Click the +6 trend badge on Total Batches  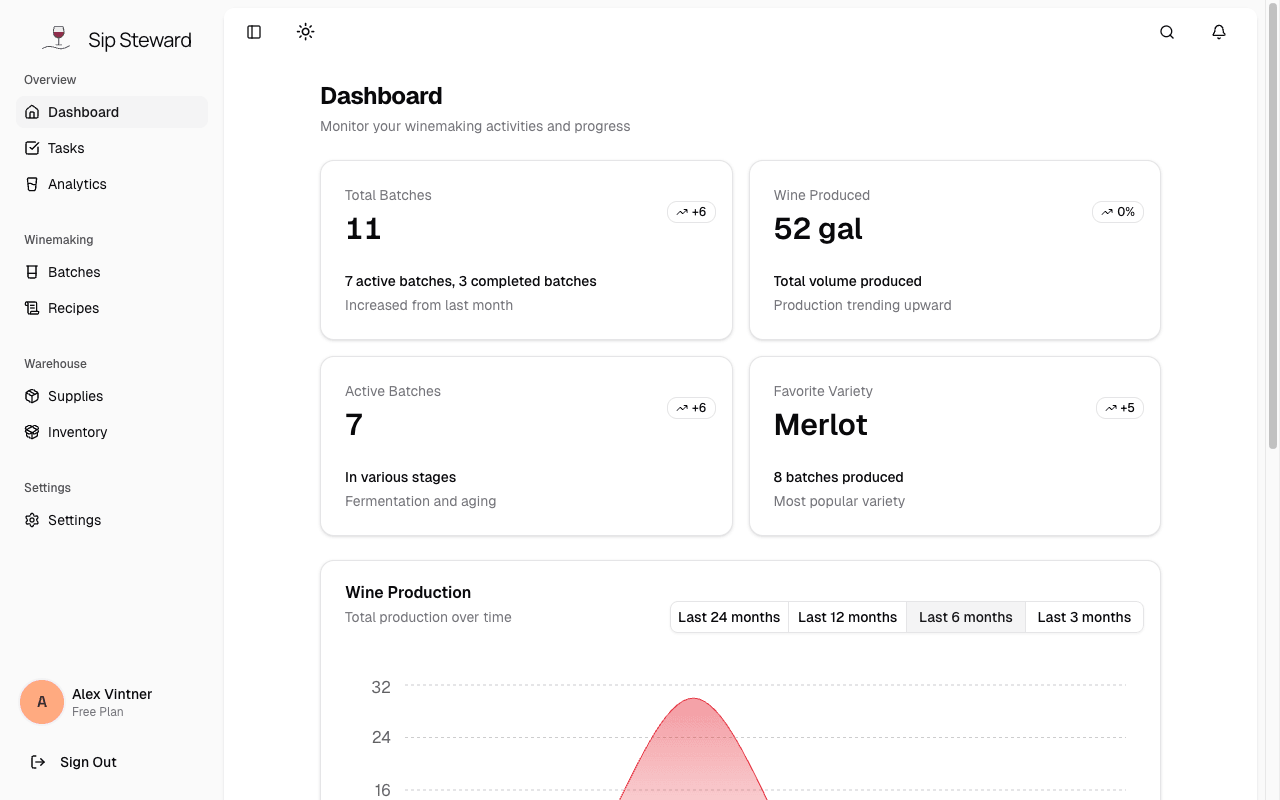691,212
